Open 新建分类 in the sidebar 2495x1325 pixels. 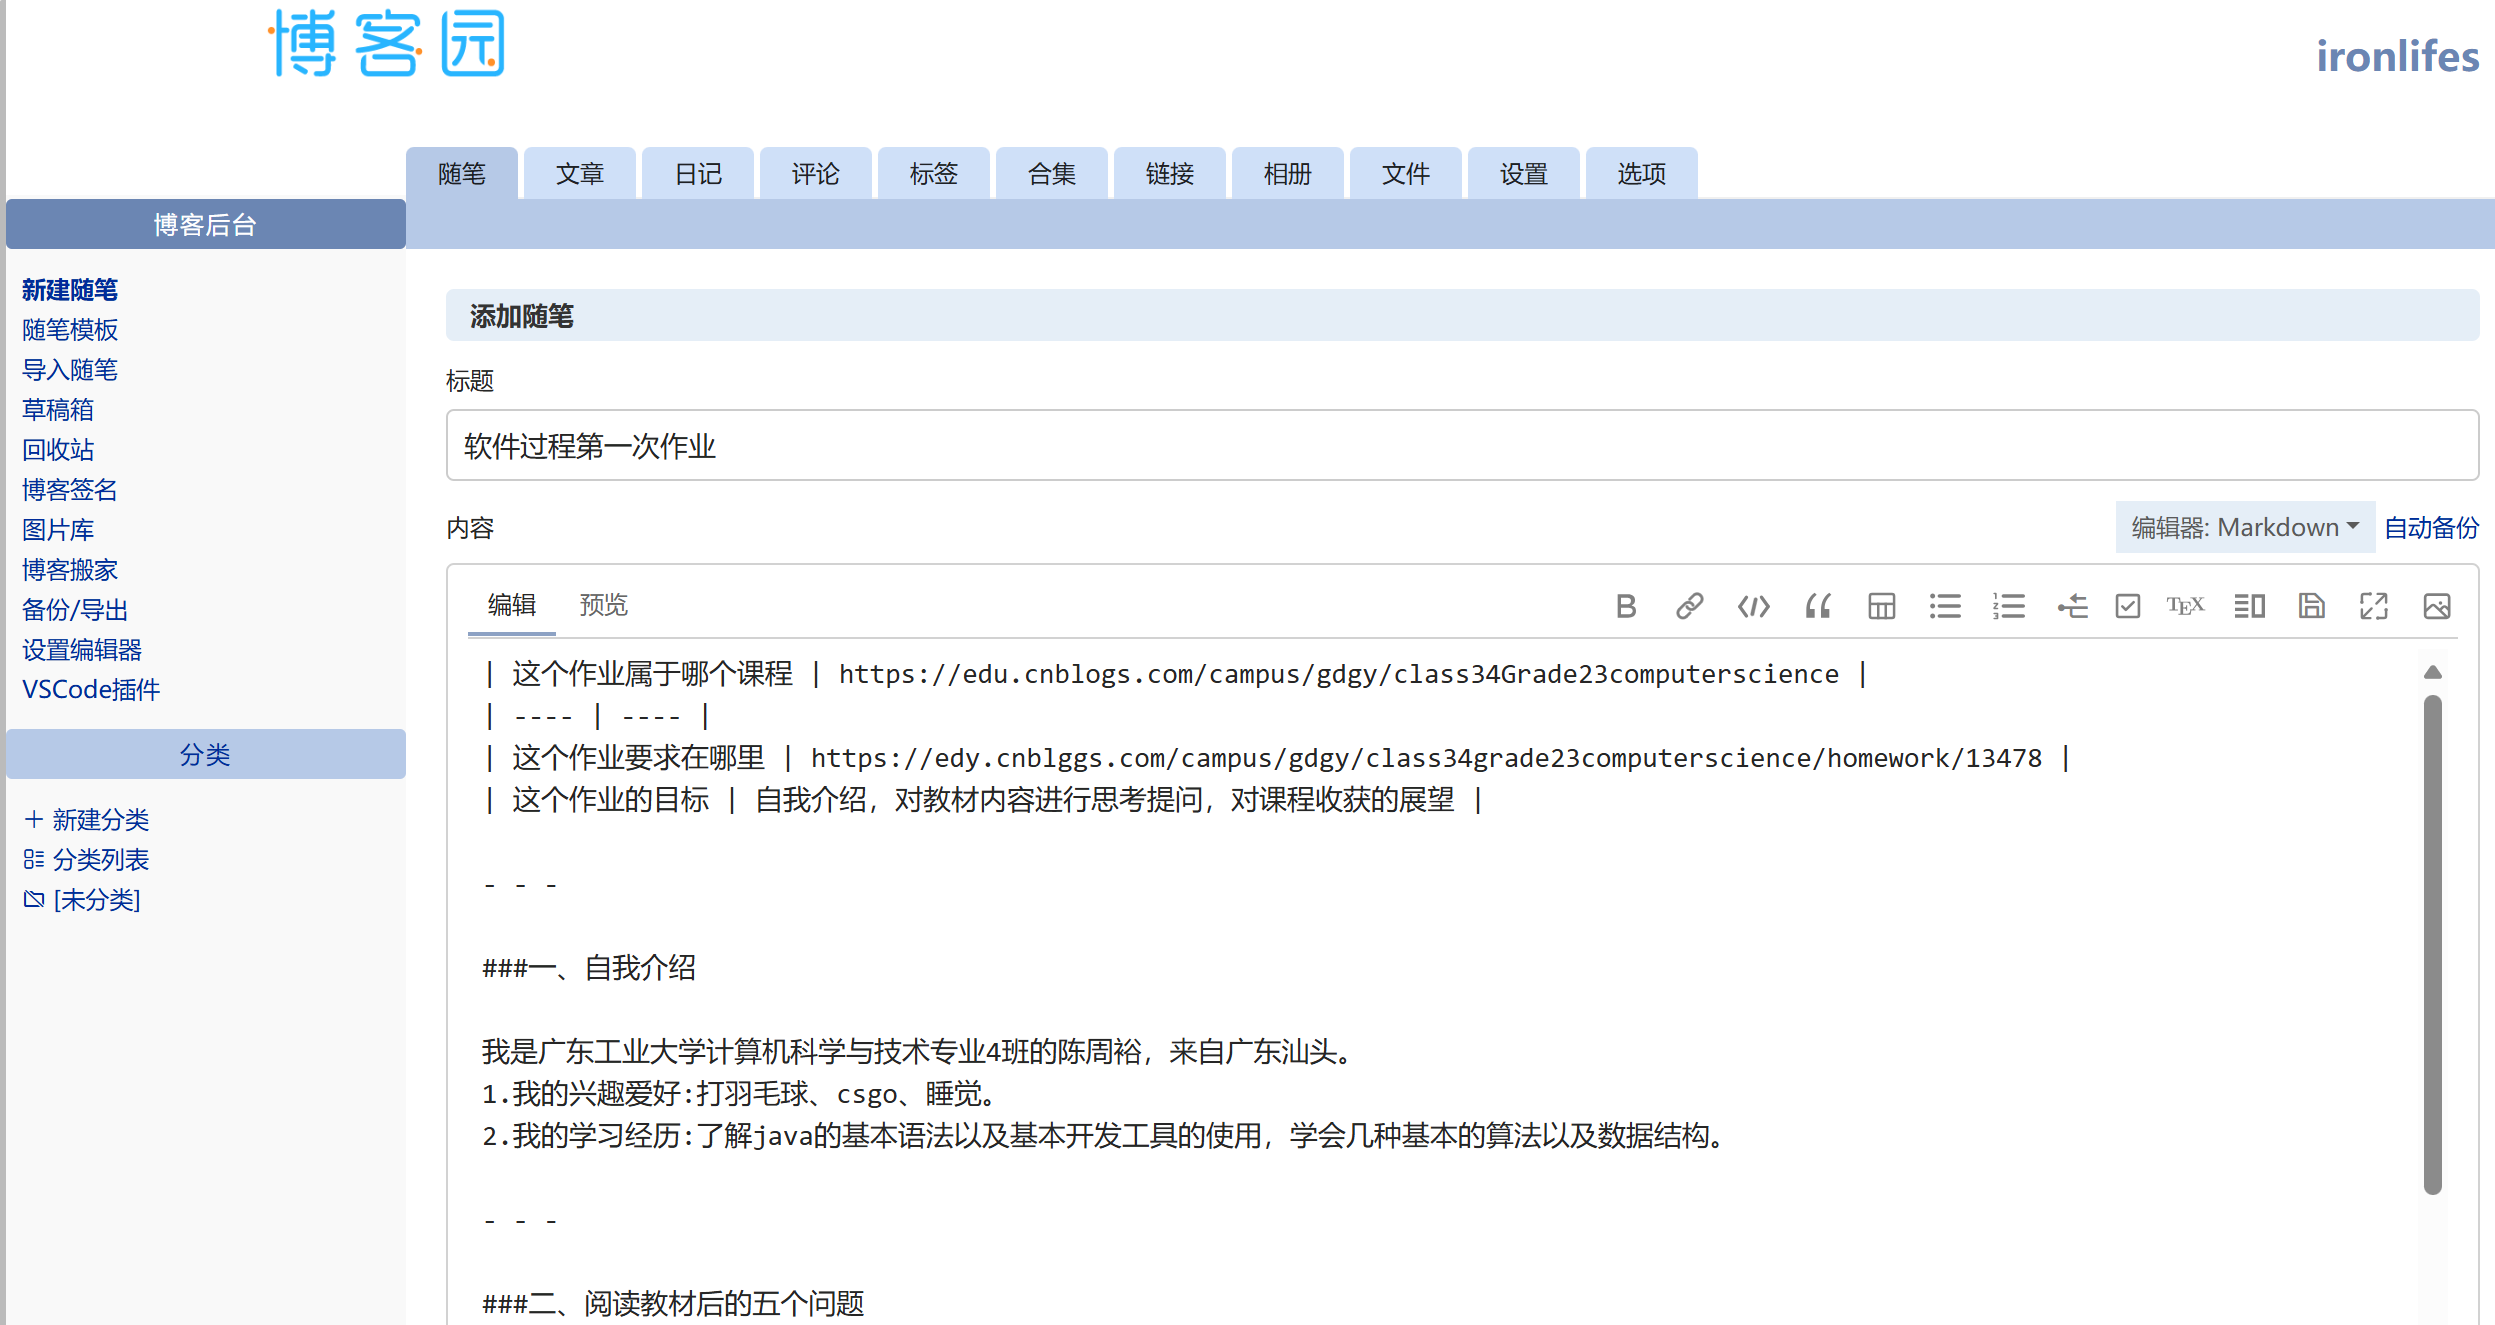pos(100,820)
